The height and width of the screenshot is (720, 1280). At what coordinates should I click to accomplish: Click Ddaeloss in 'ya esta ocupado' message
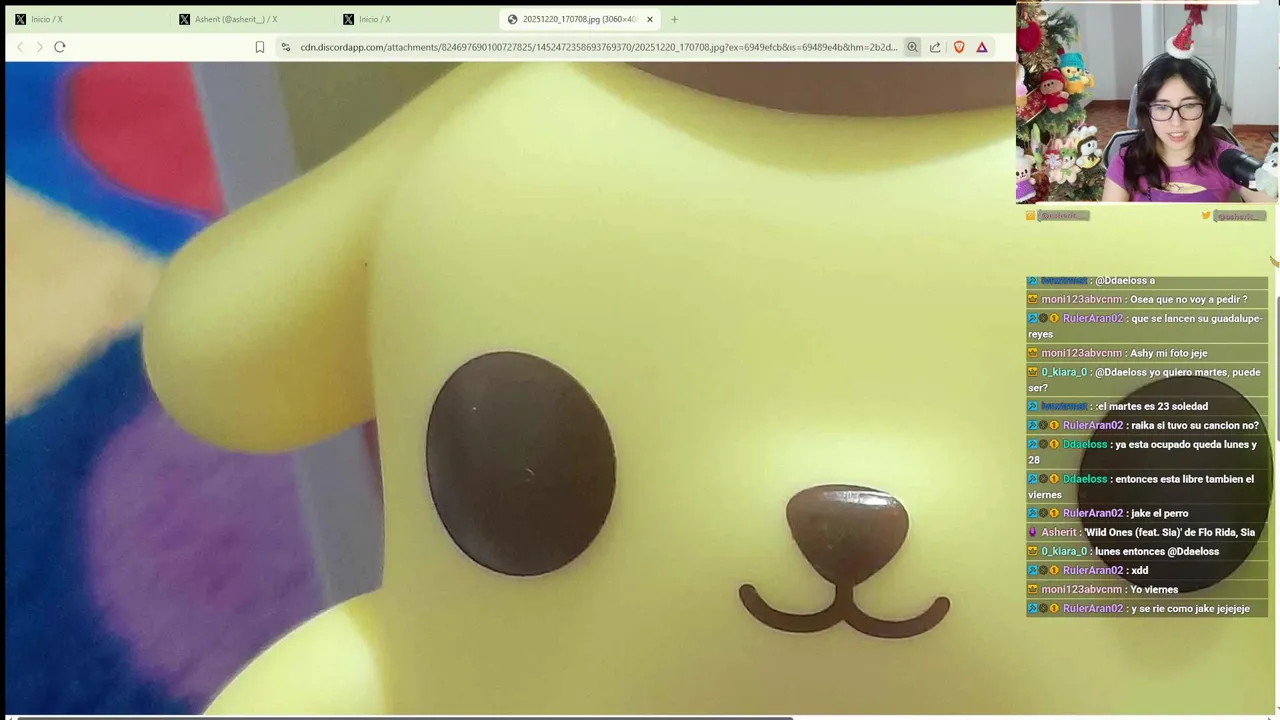coord(1085,444)
